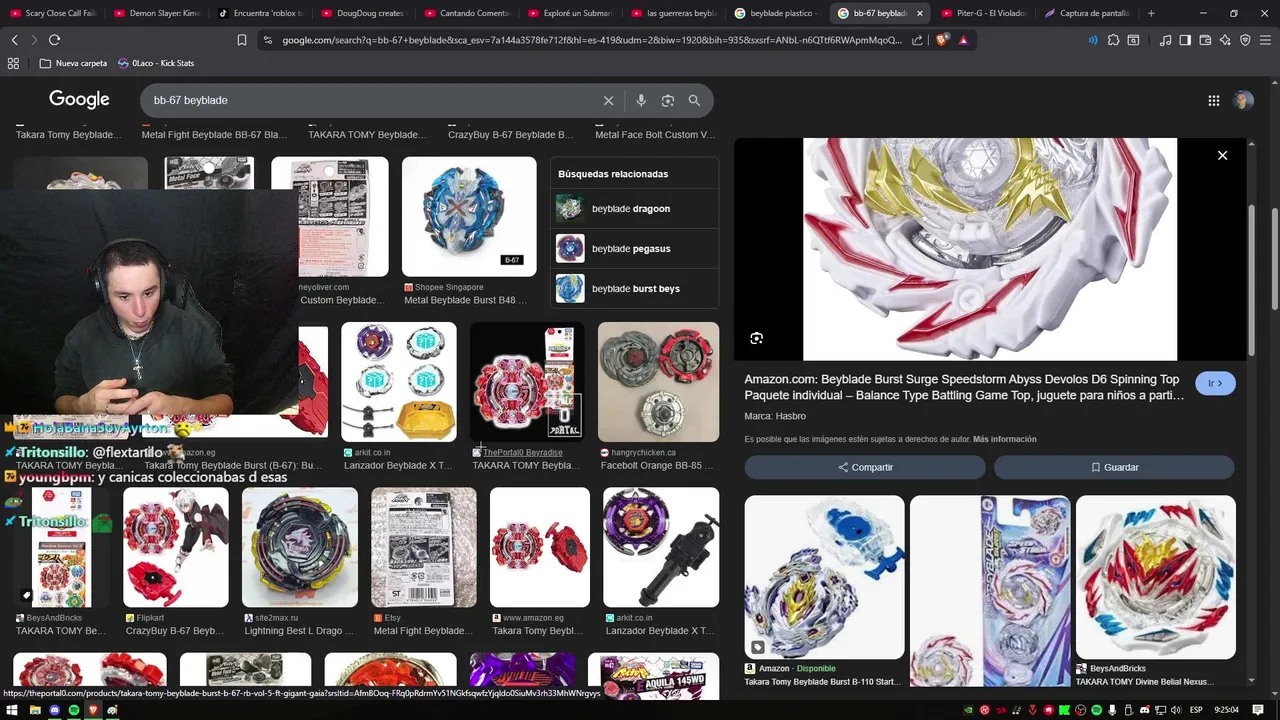Open the Windows Start menu
The width and height of the screenshot is (1280, 720).
tap(12, 710)
